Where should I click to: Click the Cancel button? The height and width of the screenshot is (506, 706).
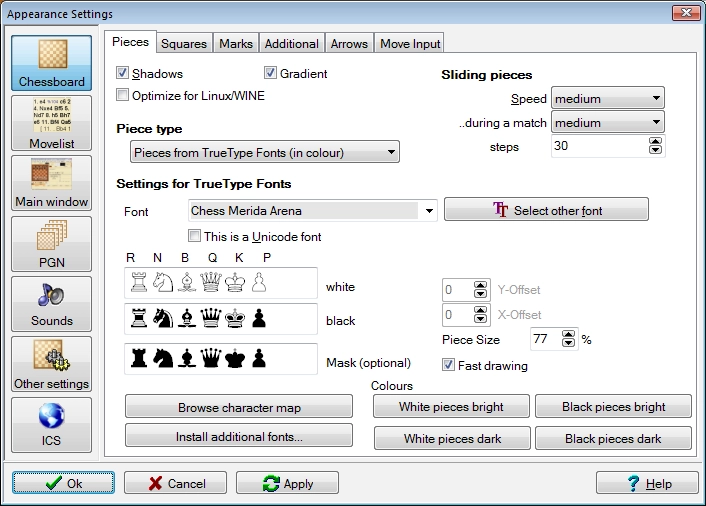[x=176, y=483]
